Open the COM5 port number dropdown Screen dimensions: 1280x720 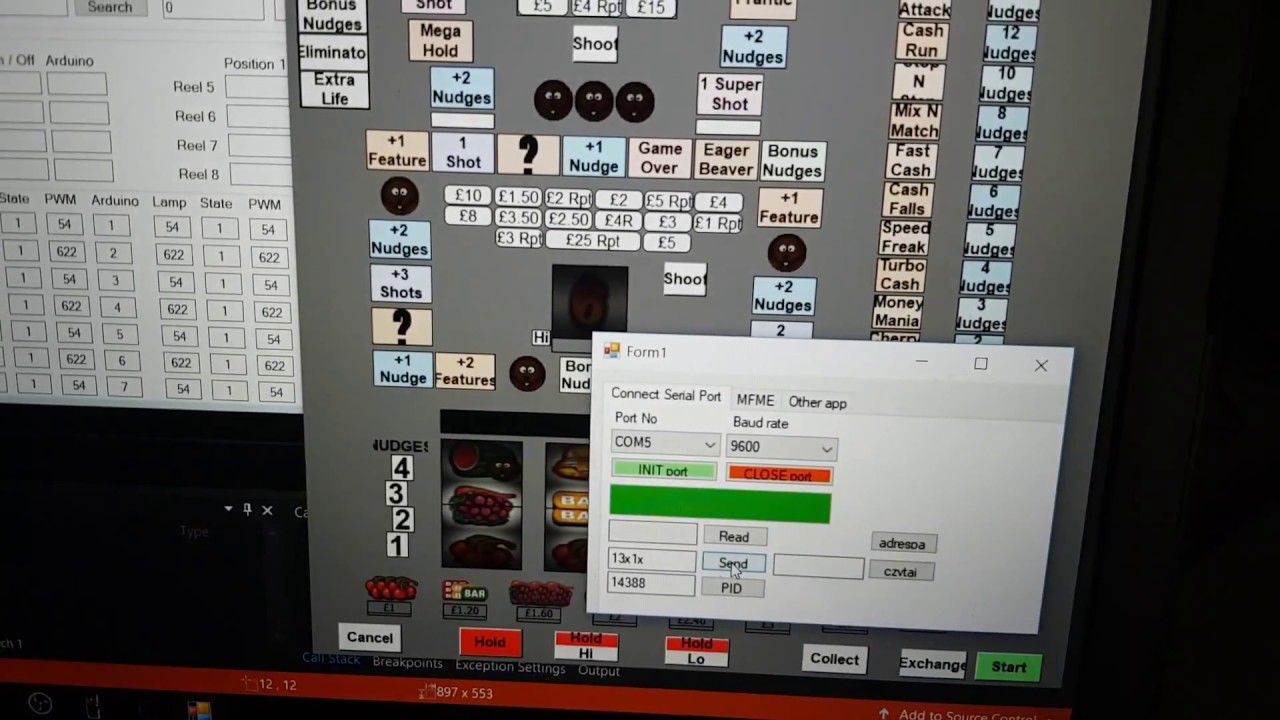pos(709,444)
